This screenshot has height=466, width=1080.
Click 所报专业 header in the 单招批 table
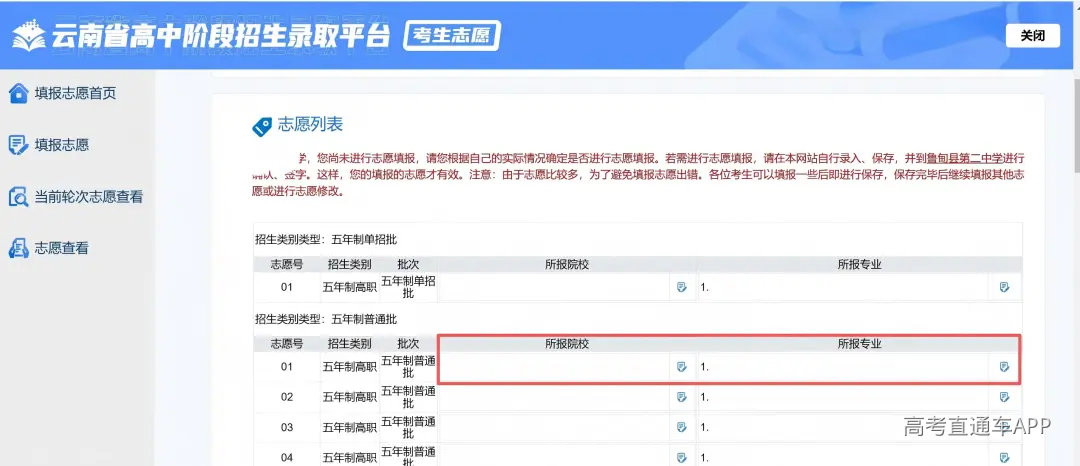pos(860,264)
